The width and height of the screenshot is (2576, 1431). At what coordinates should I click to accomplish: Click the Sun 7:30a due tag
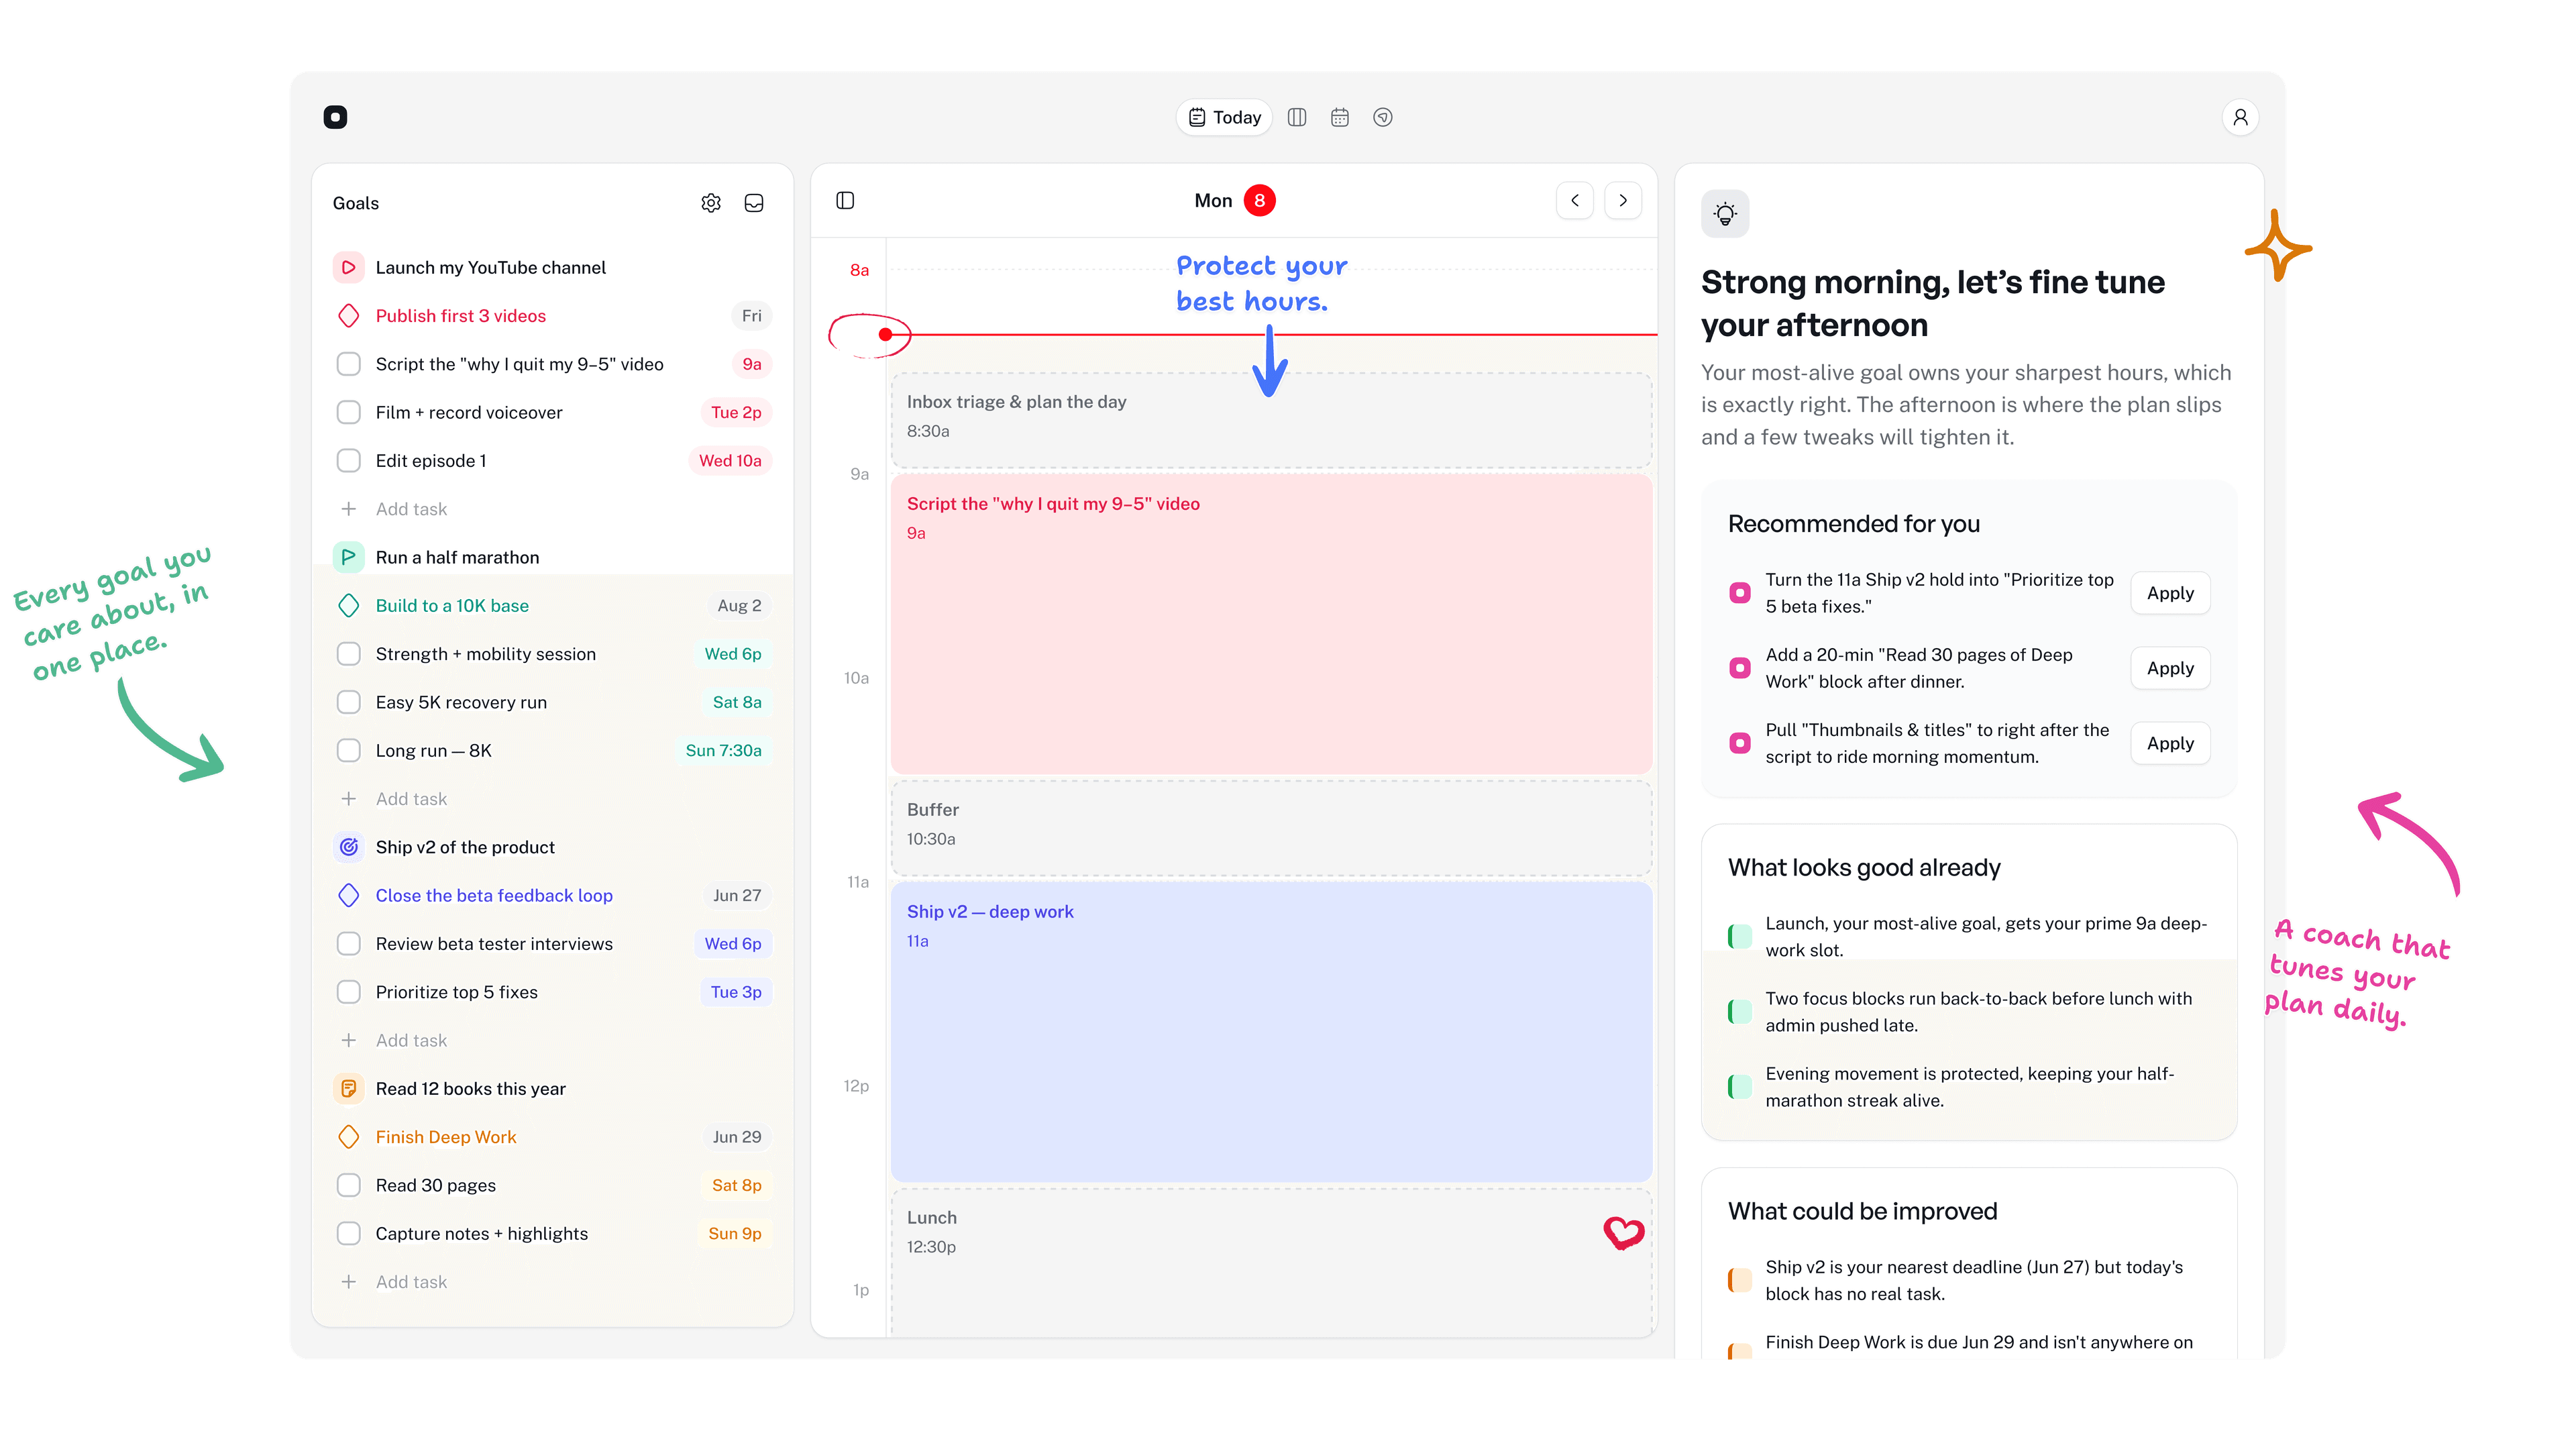tap(723, 750)
